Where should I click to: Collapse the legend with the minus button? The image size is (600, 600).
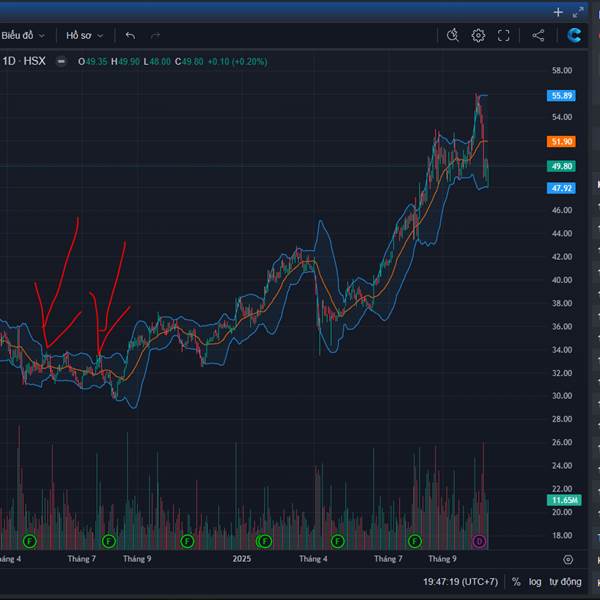[61, 61]
